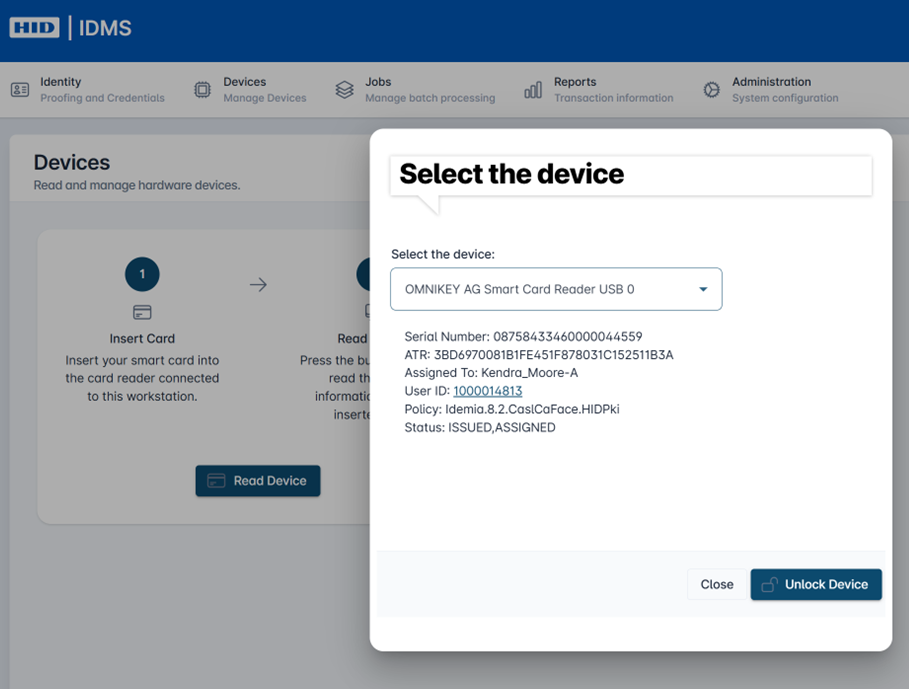Viewport: 909px width, 689px height.
Task: Click the unlock padlock icon in Unlock Device
Action: 769,584
